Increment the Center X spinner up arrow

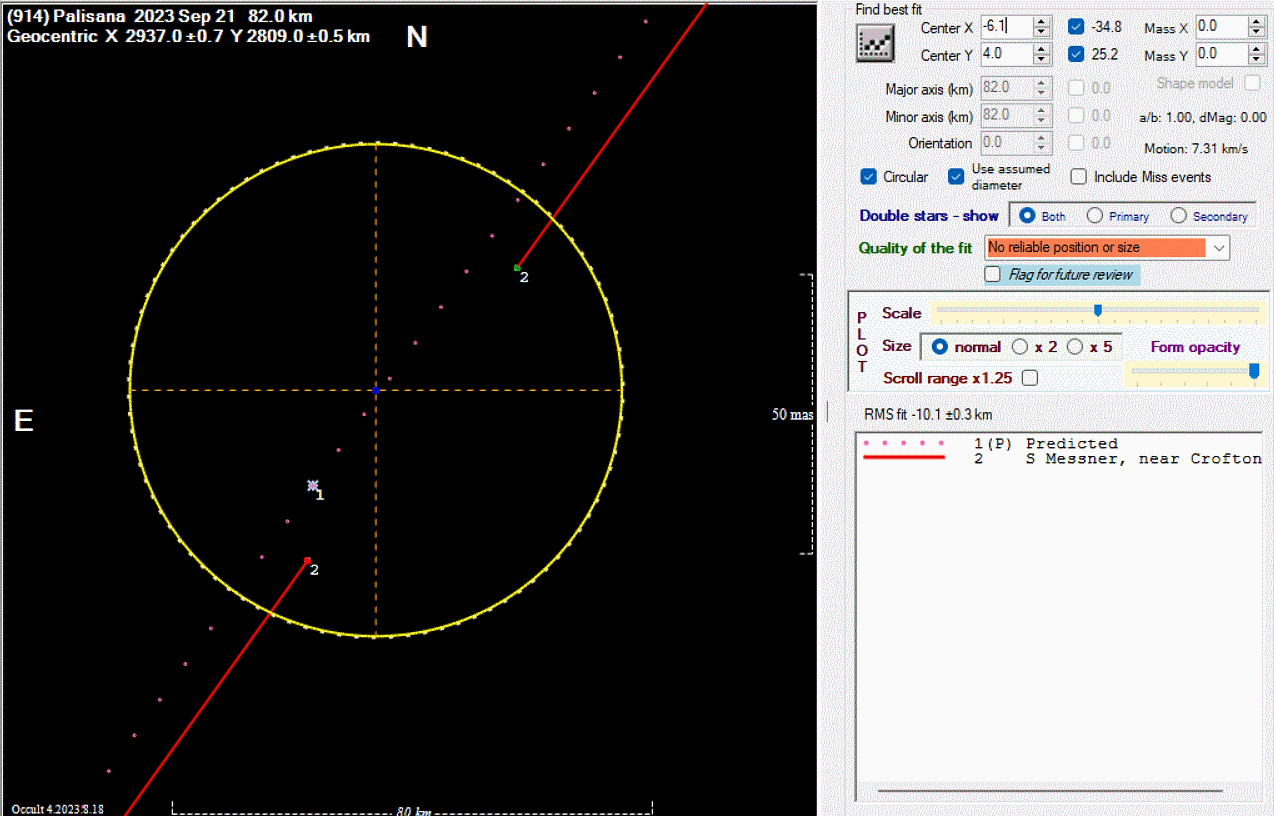(x=1041, y=22)
